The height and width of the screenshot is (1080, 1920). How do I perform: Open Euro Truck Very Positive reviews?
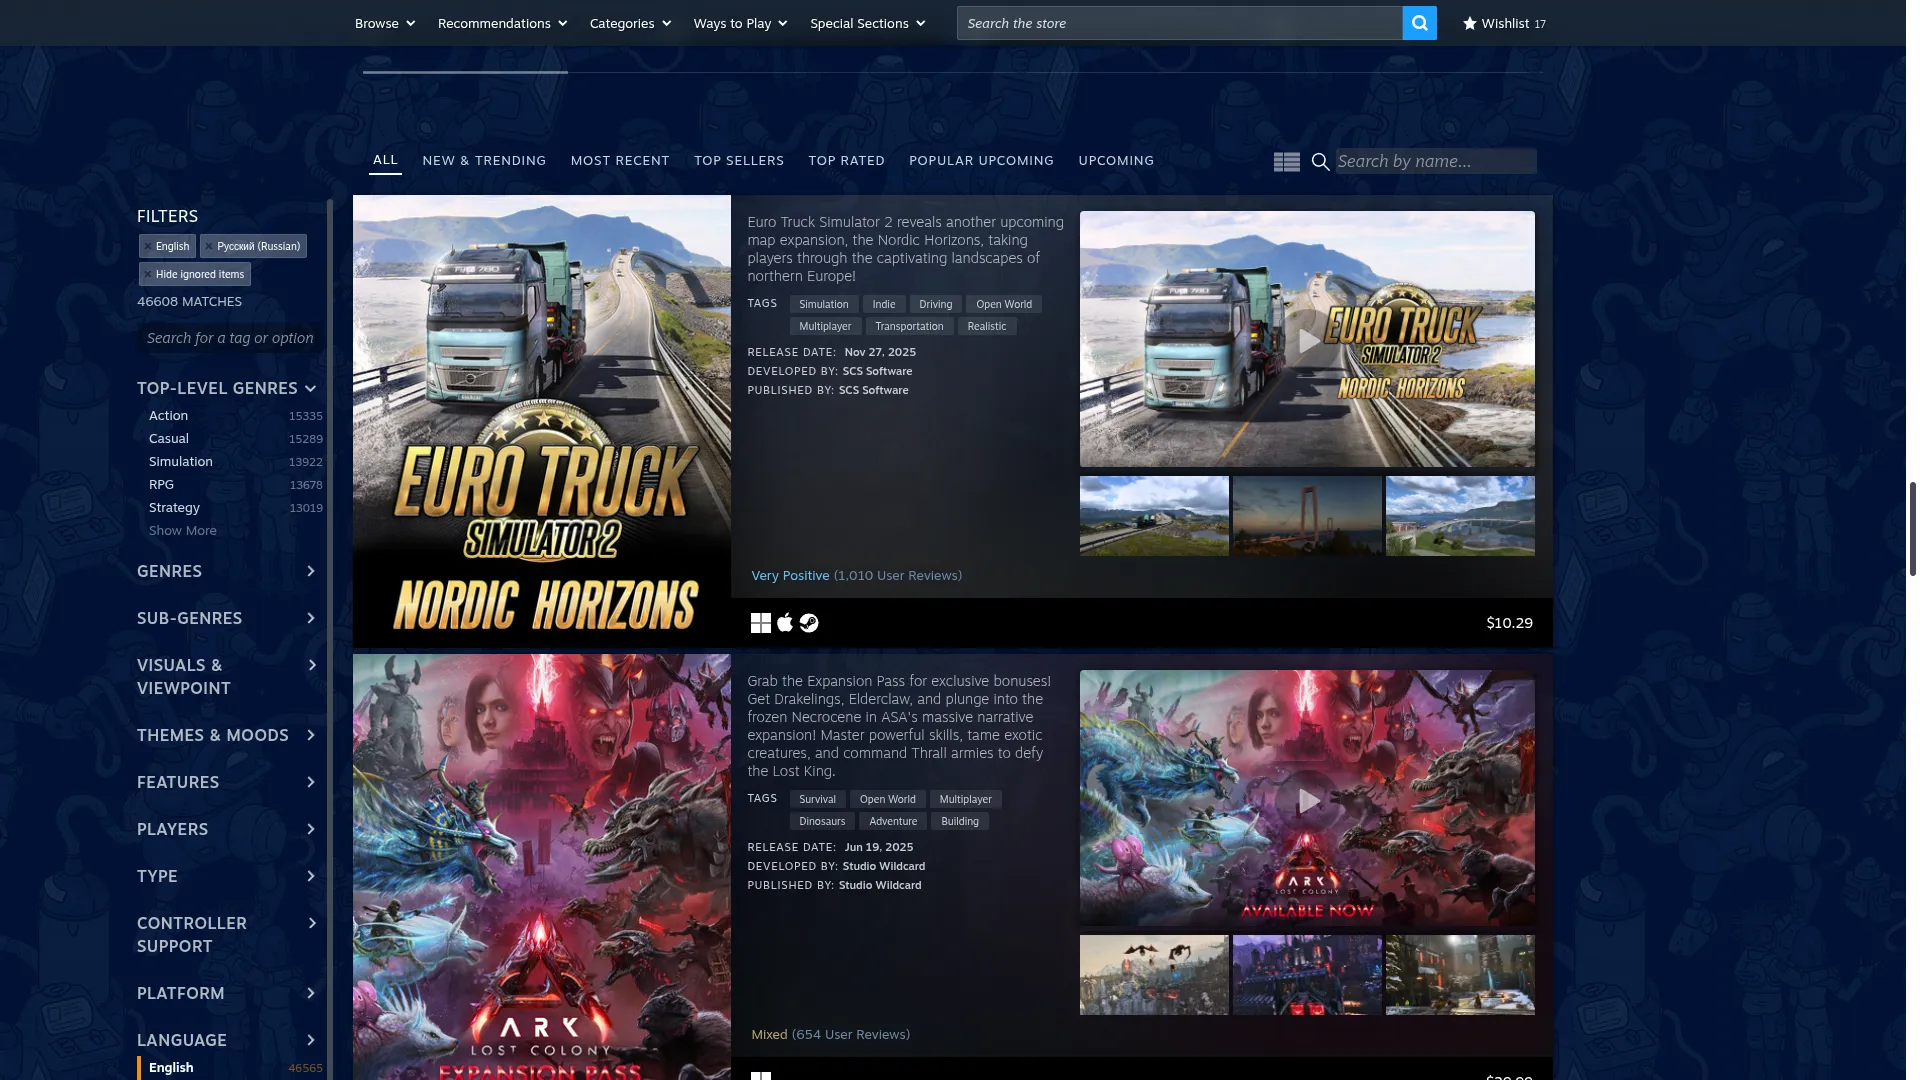[x=856, y=576]
